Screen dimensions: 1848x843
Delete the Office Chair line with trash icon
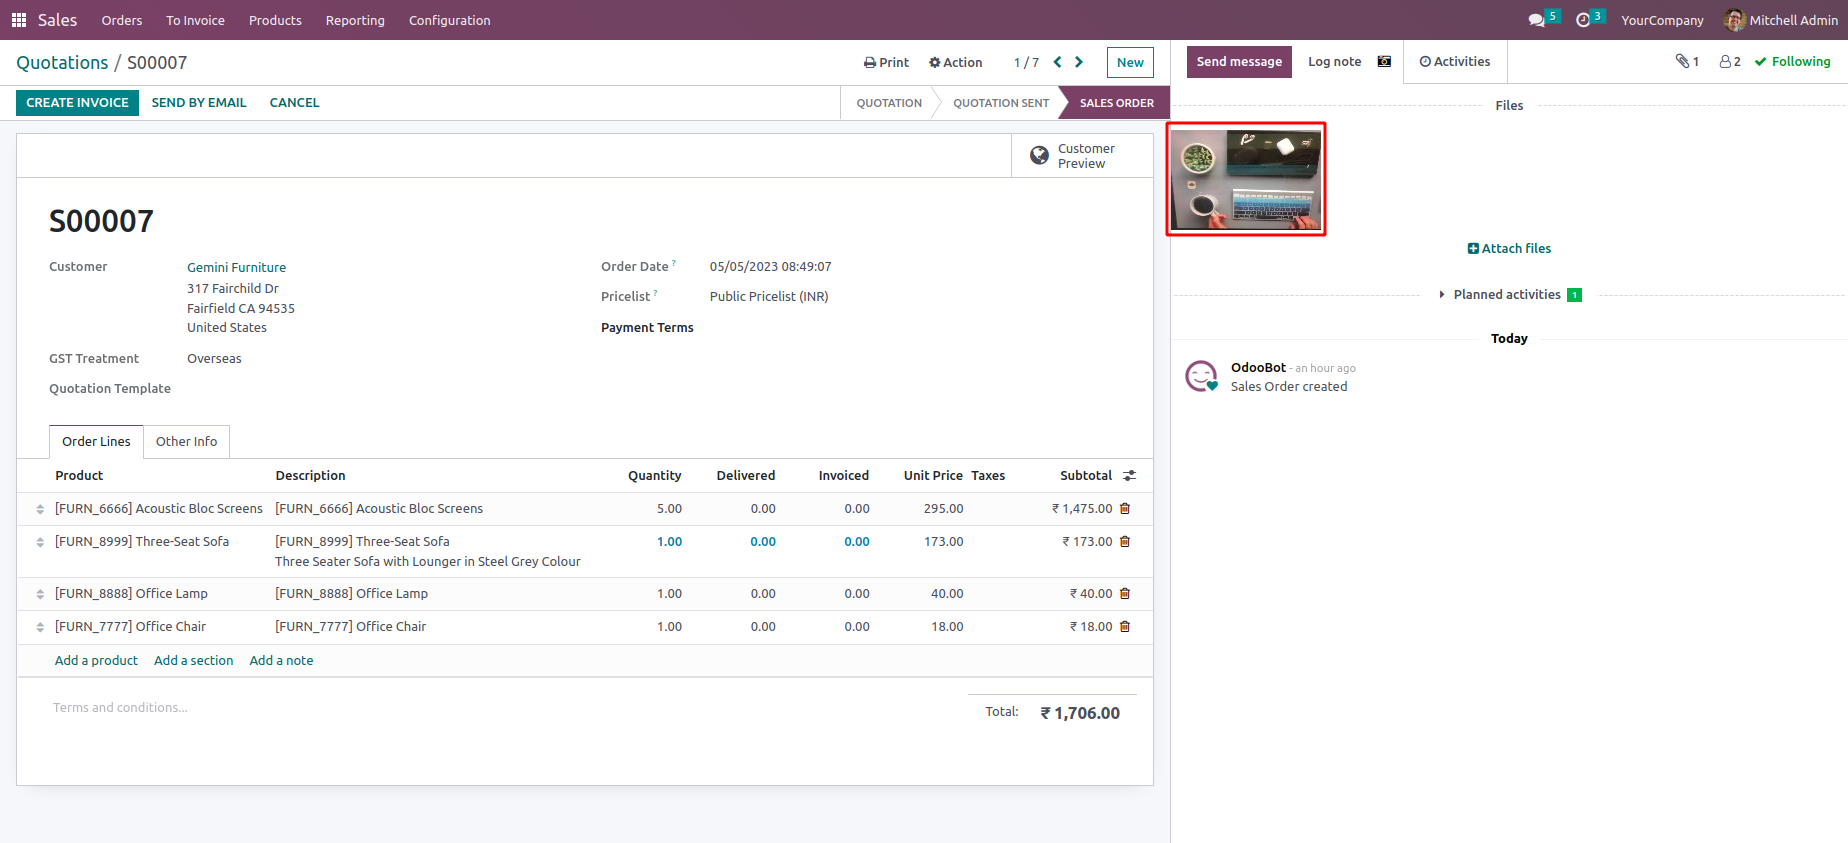click(x=1125, y=627)
